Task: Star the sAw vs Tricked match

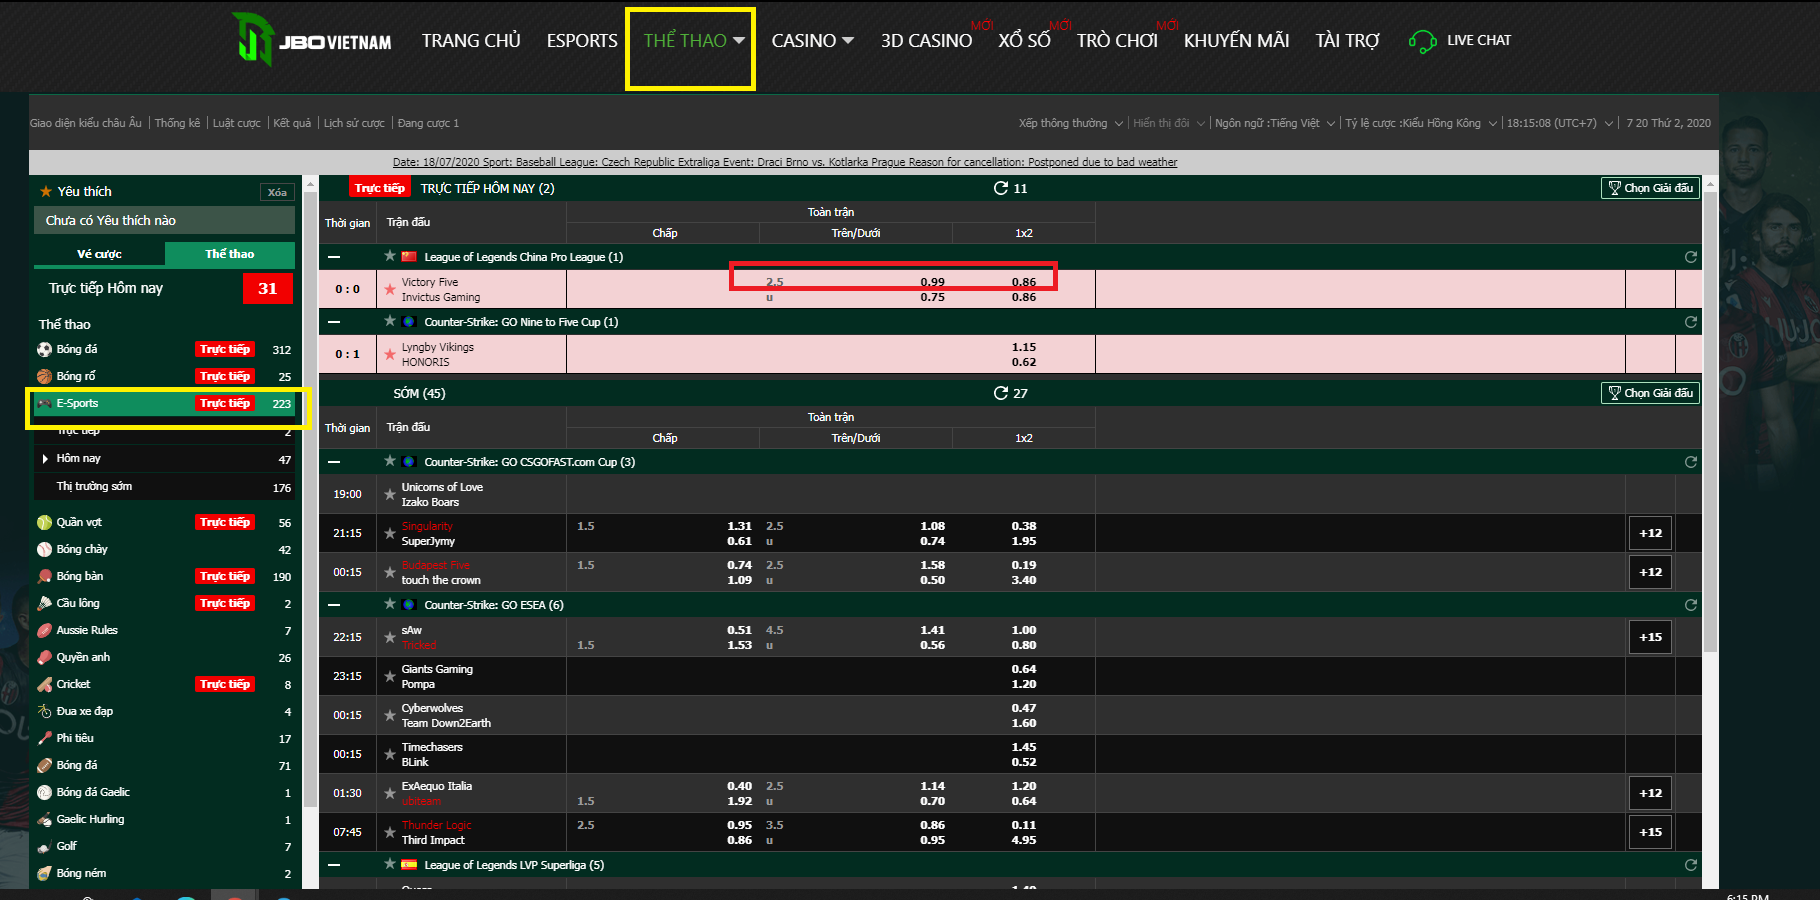Action: [x=390, y=637]
